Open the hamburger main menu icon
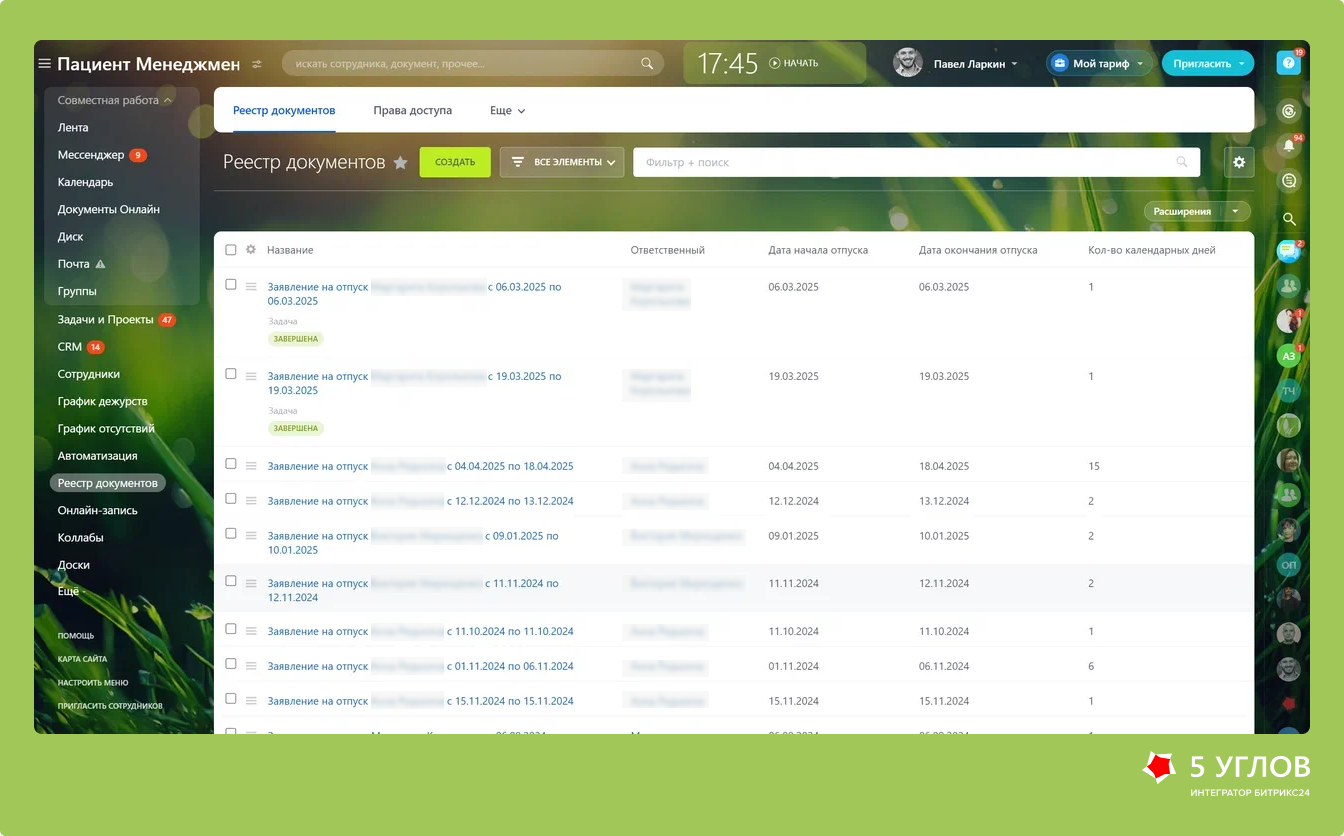 click(44, 63)
